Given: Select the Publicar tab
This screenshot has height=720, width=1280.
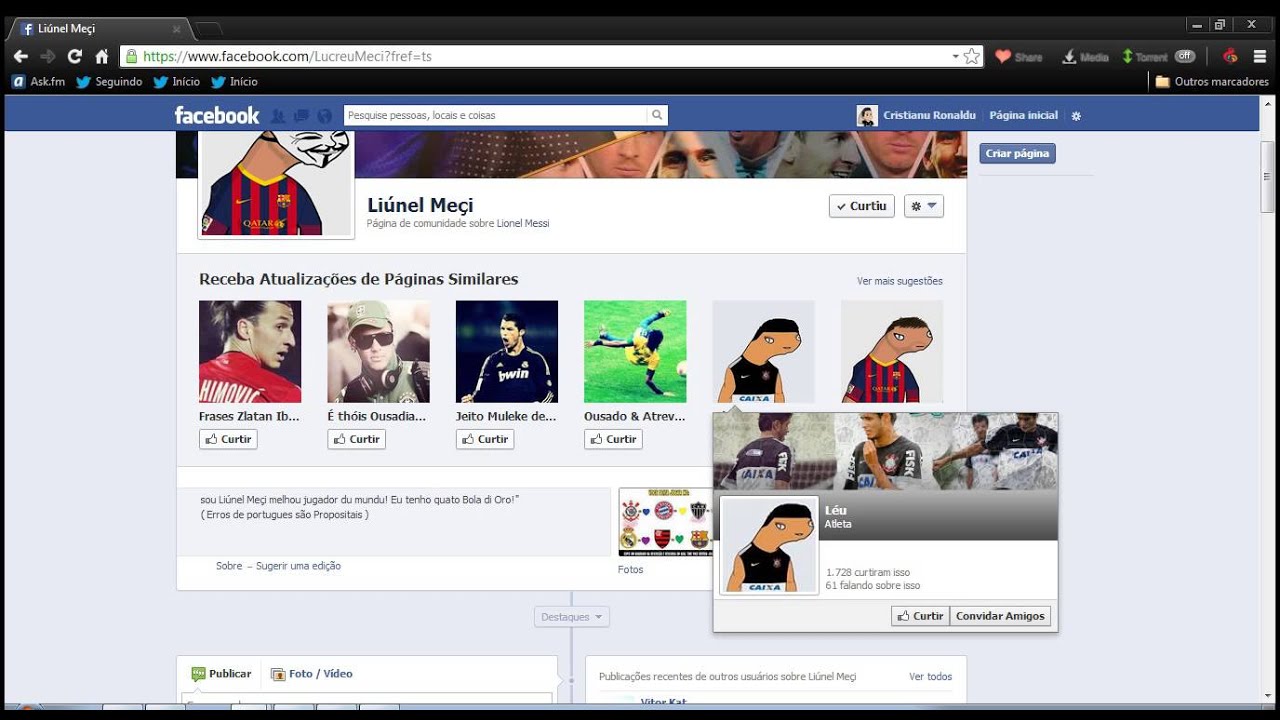Looking at the screenshot, I should click(x=221, y=674).
